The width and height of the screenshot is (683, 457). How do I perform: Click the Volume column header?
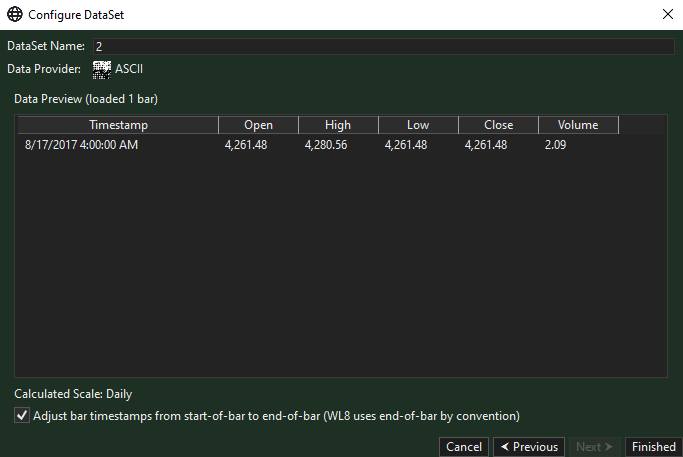tap(578, 125)
